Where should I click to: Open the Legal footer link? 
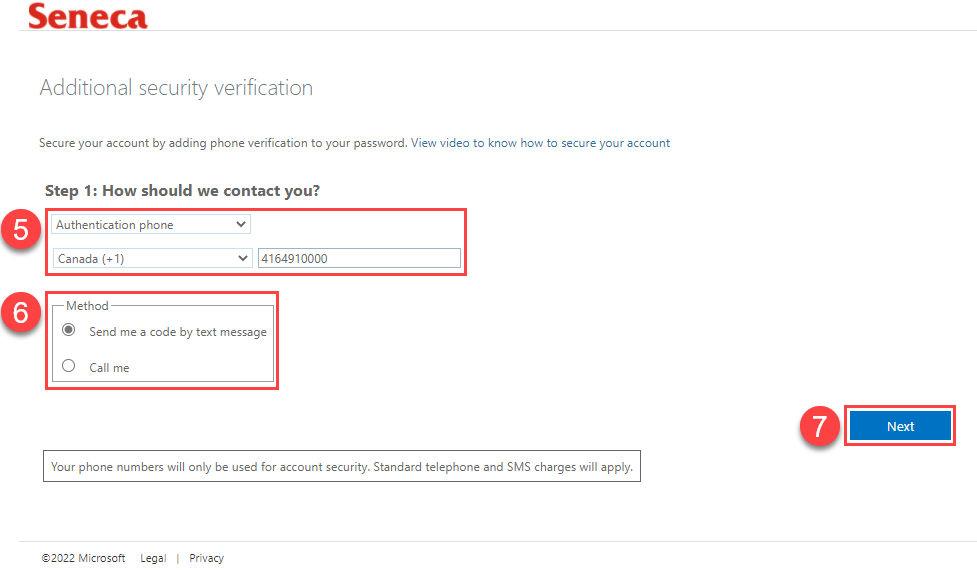click(x=153, y=558)
